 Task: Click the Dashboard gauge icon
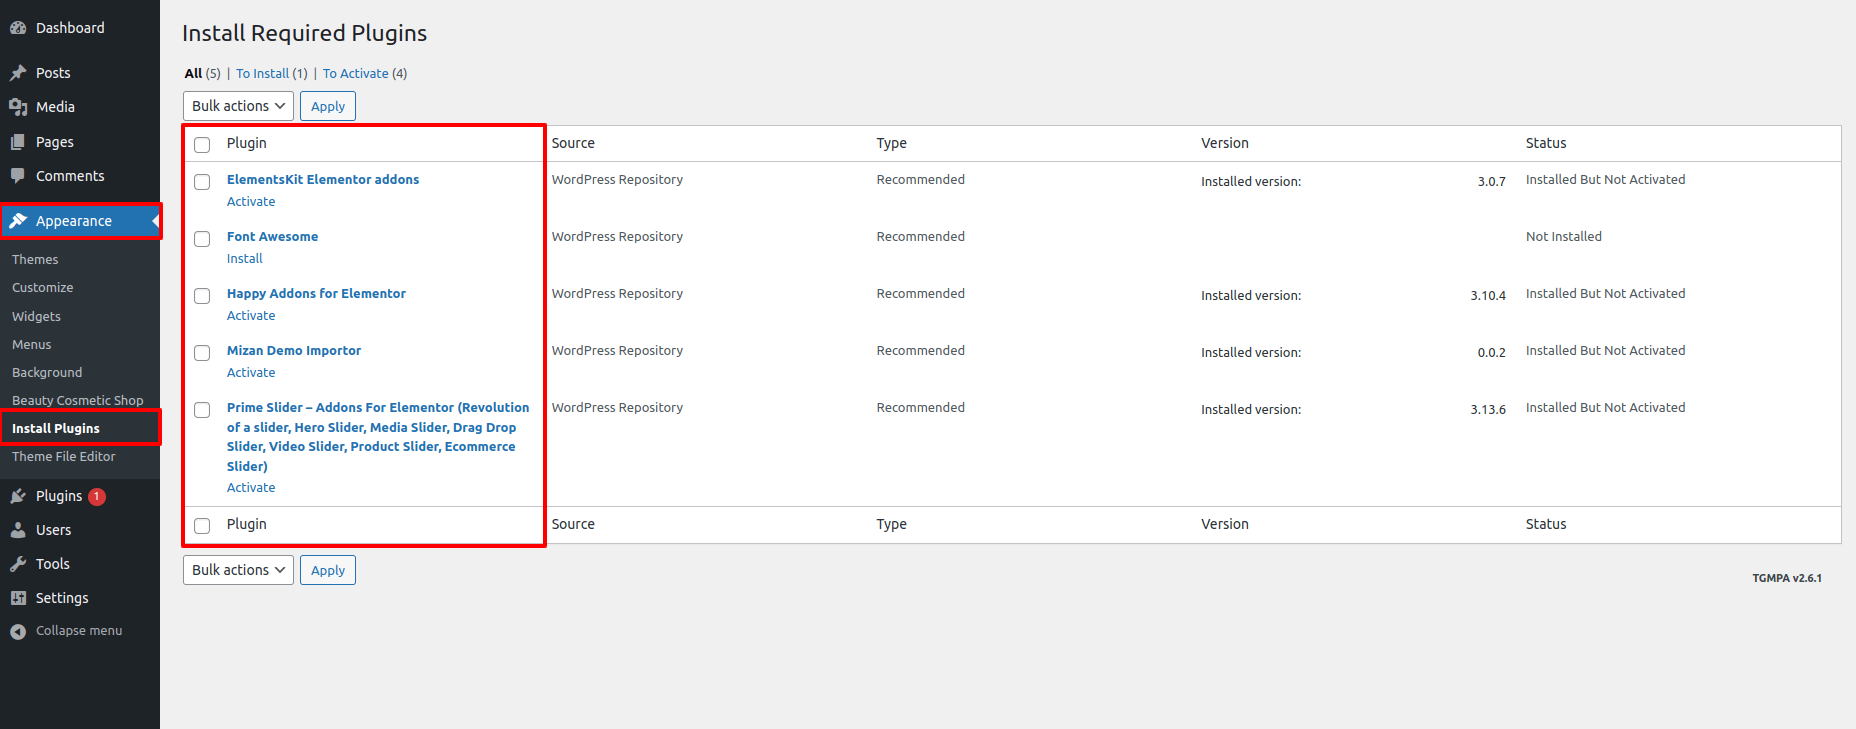pyautogui.click(x=18, y=28)
